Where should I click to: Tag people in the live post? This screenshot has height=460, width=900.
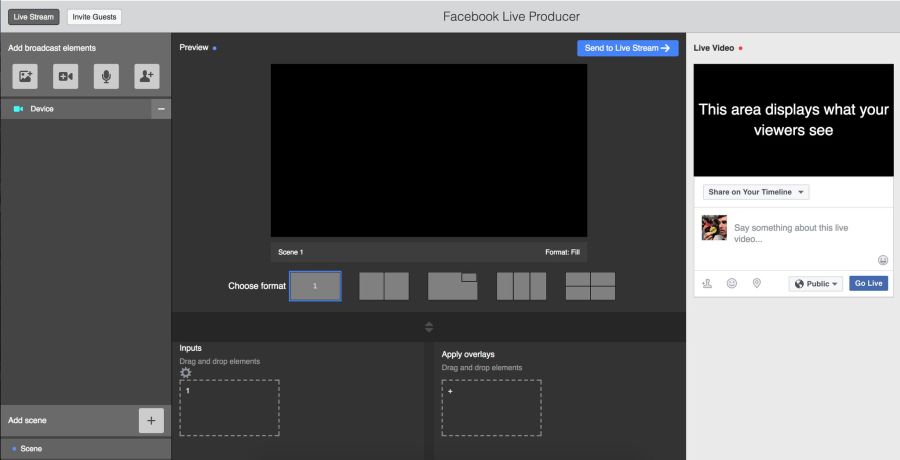707,283
